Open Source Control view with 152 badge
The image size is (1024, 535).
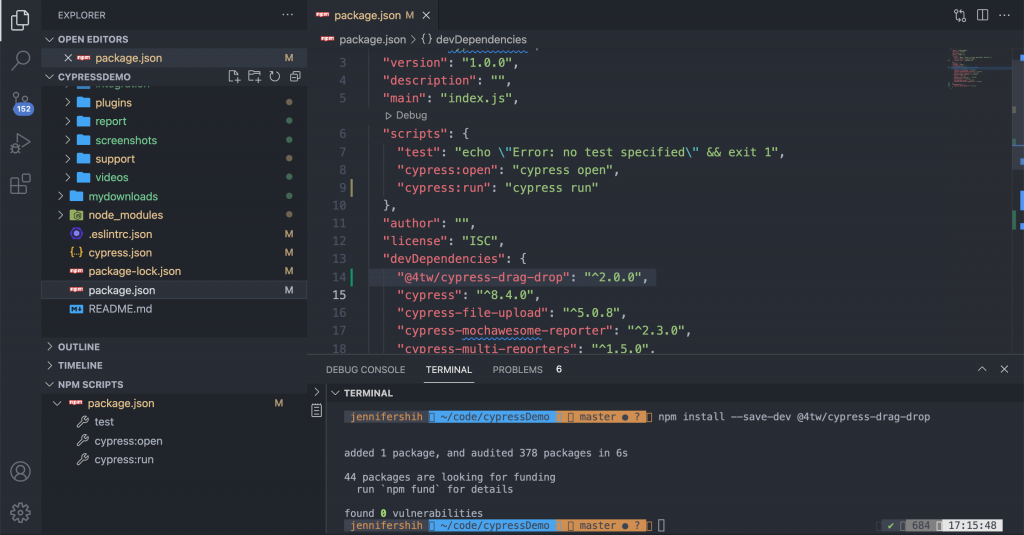21,103
